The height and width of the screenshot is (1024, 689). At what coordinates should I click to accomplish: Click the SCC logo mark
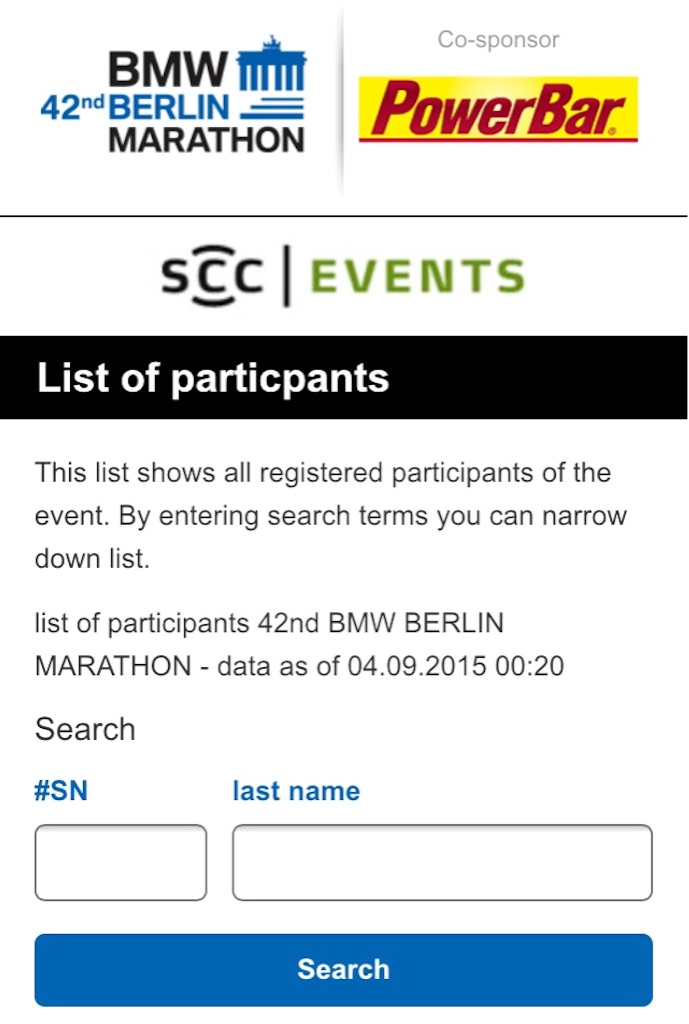pyautogui.click(x=212, y=276)
